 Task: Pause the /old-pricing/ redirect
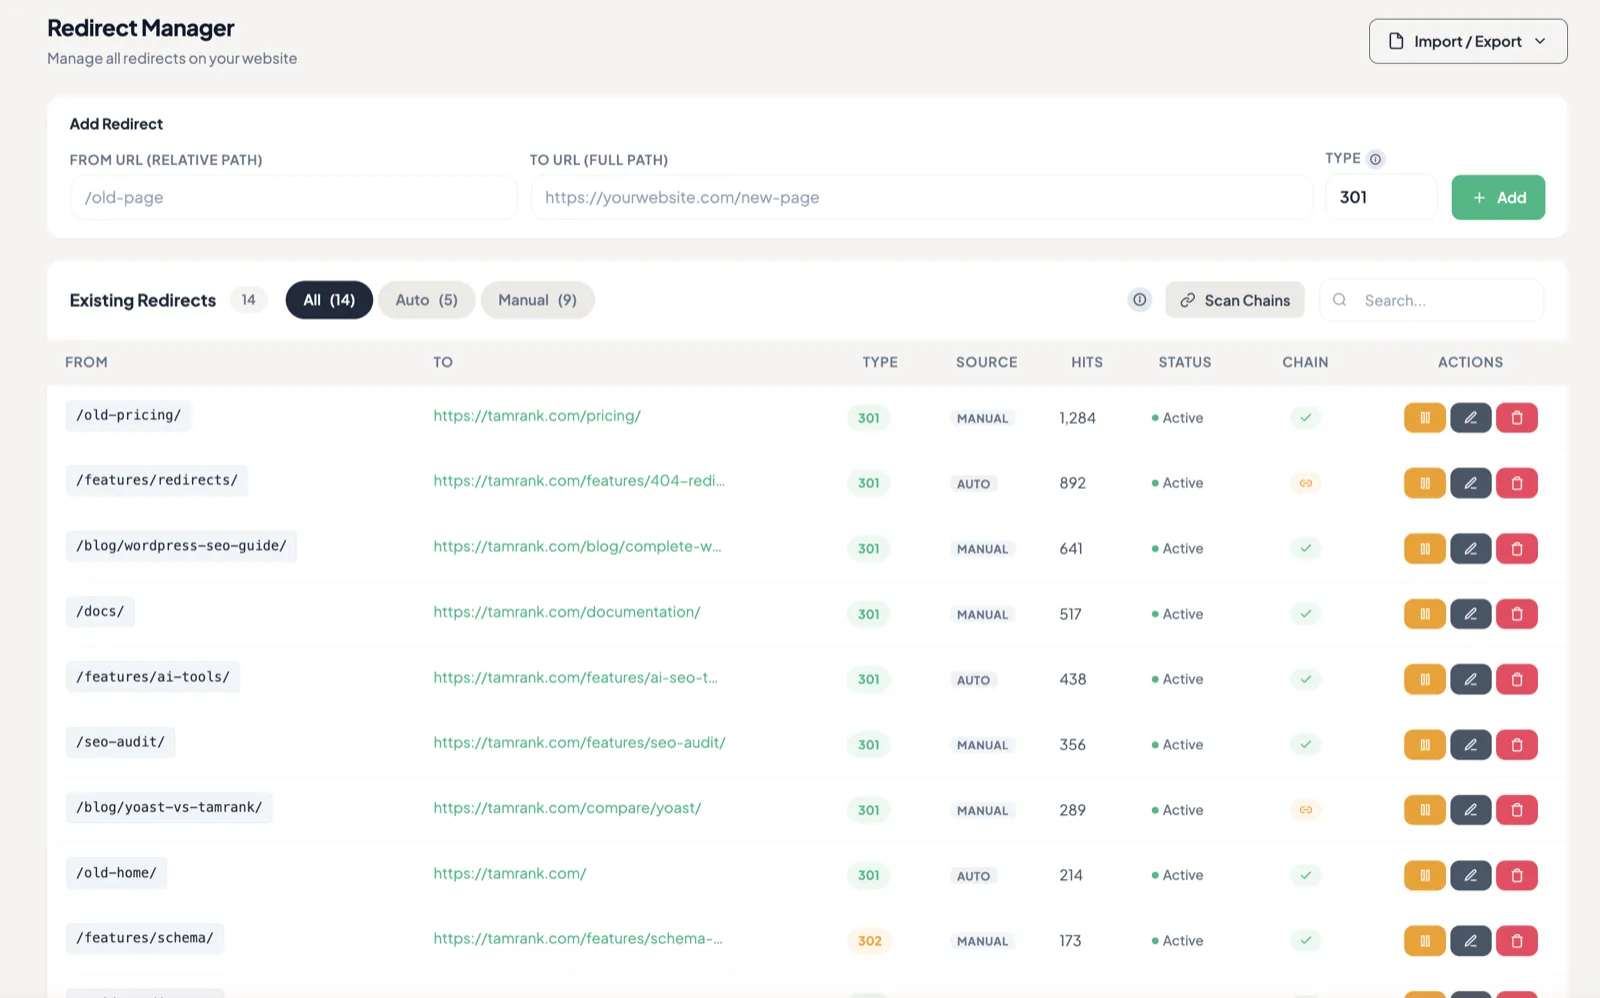coord(1424,418)
